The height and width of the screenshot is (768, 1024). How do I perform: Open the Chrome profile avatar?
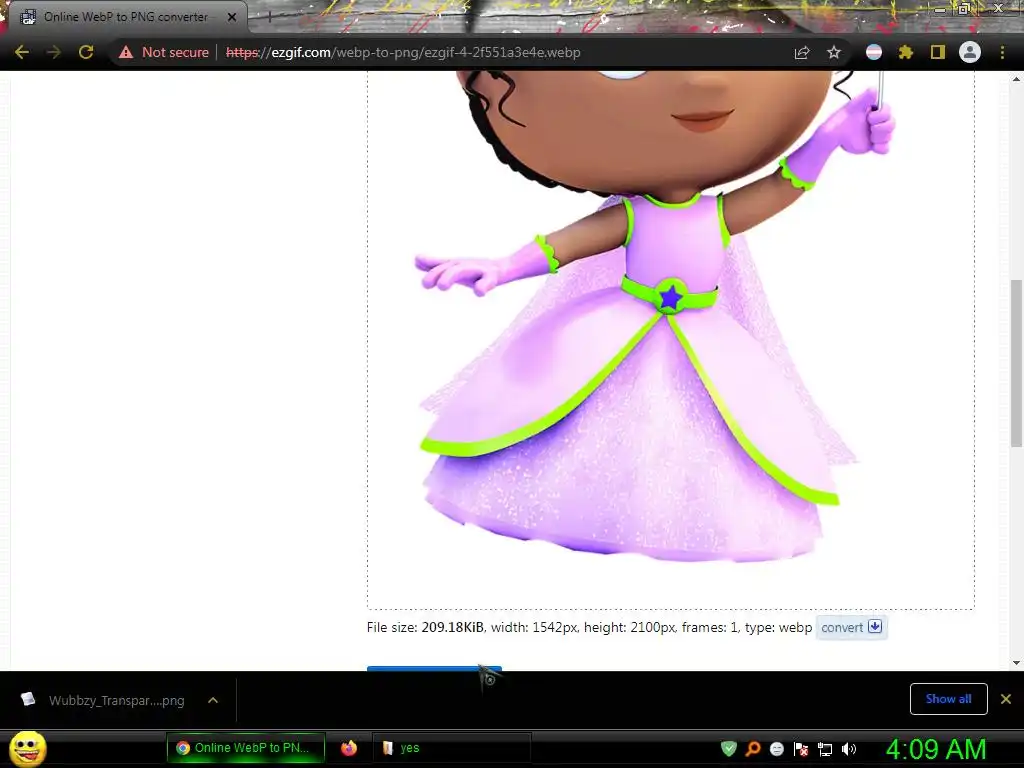[970, 52]
